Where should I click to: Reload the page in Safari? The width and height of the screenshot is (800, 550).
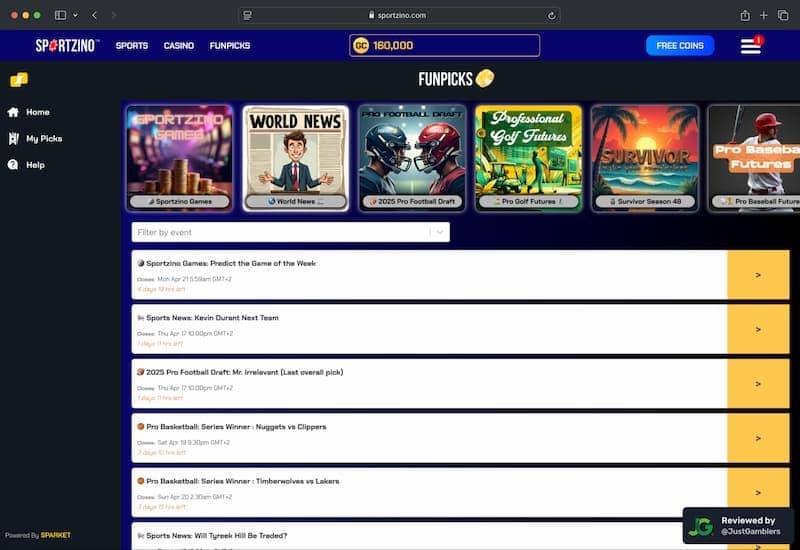click(552, 15)
